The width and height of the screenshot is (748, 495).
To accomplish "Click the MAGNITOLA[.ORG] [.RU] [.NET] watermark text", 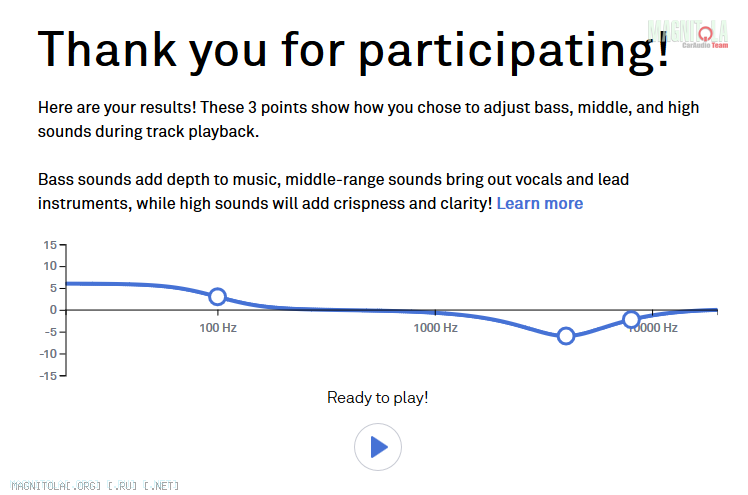I will (94, 486).
